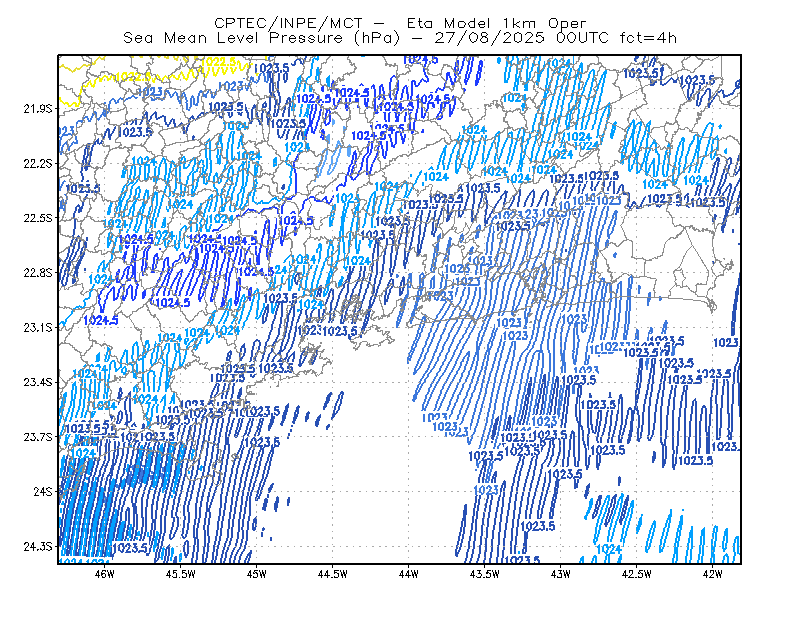Click the 24.3S latitude axis label

(38, 547)
